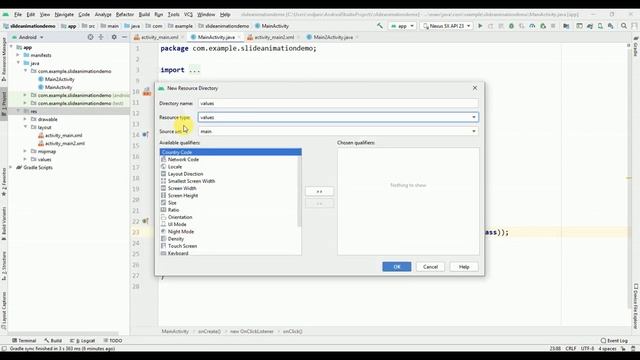Select the Network Code qualifier
This screenshot has height=360, width=640.
coord(183,159)
